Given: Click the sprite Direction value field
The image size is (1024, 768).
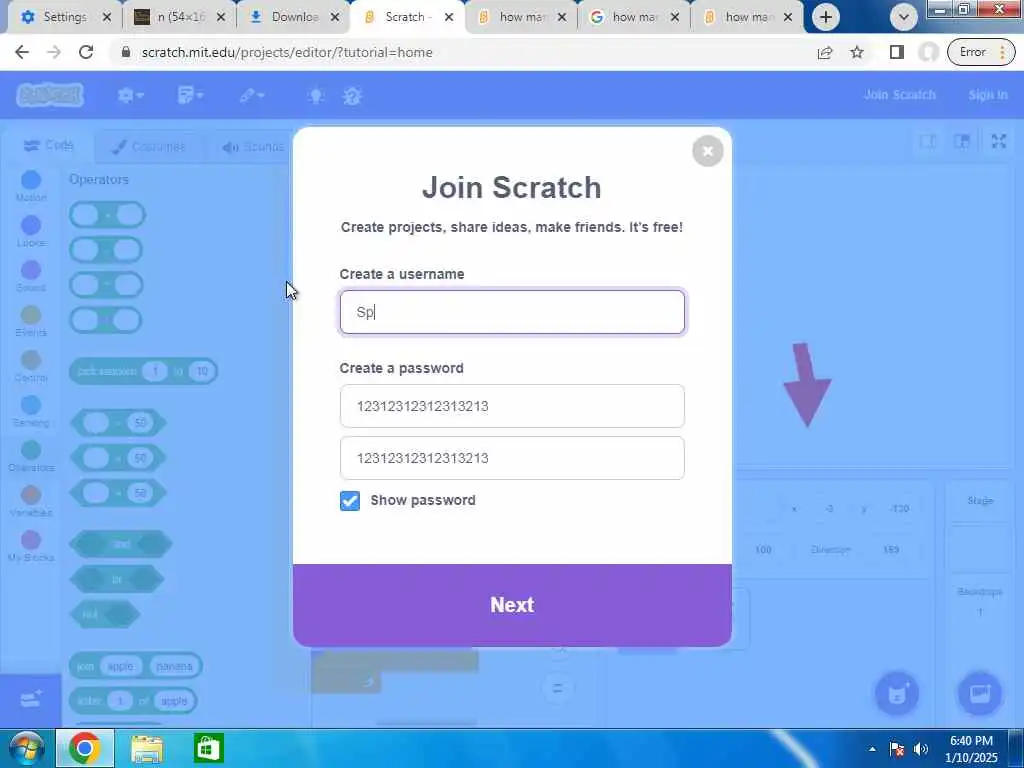Looking at the screenshot, I should click(891, 550).
